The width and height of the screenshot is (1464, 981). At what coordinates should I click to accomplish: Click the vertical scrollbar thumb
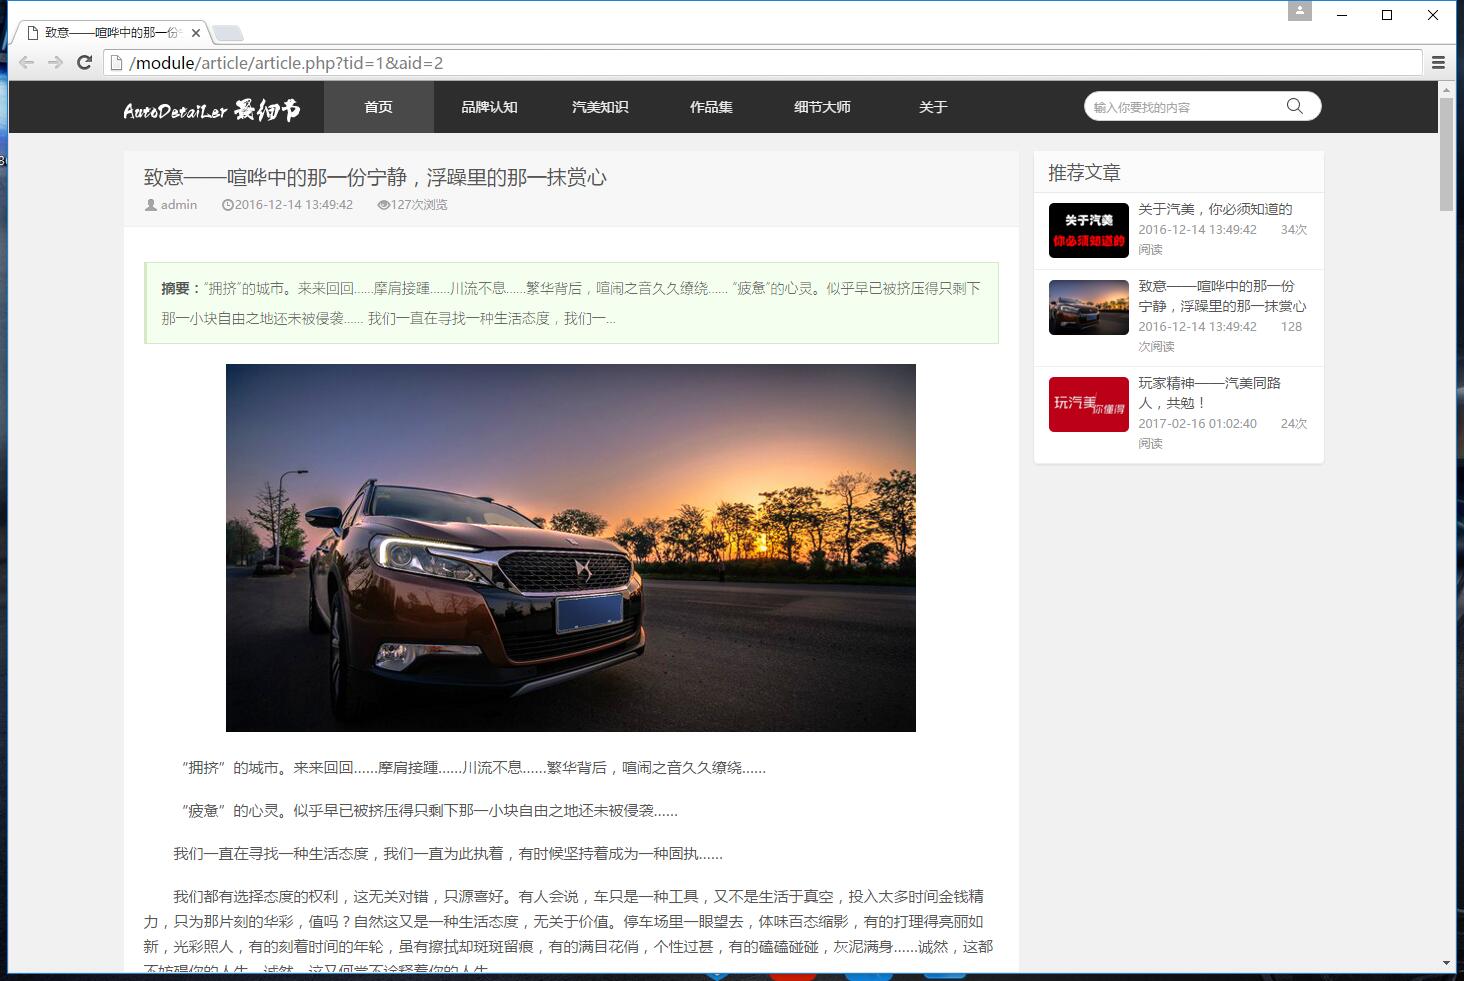(x=1446, y=154)
